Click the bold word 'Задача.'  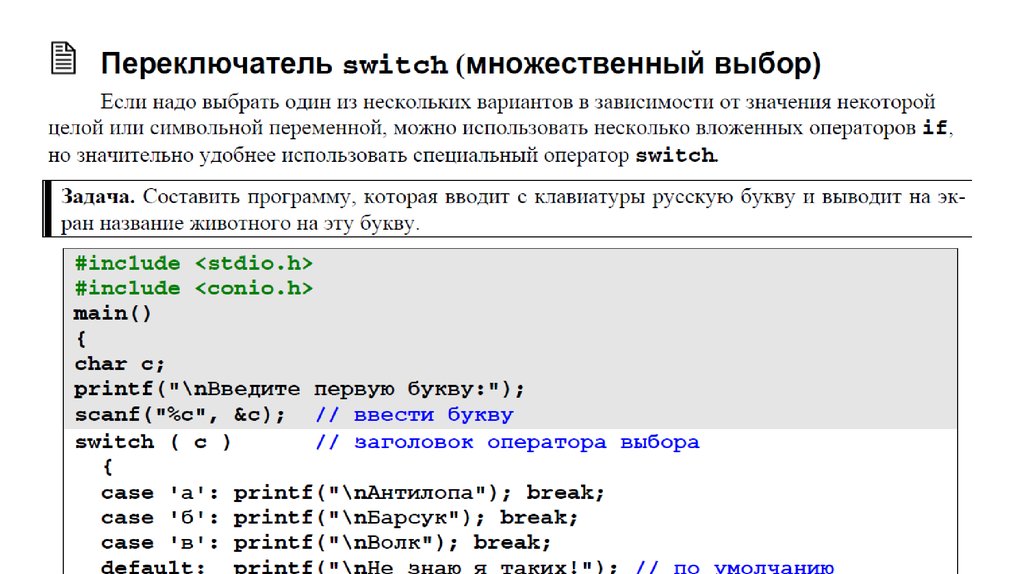tap(99, 197)
